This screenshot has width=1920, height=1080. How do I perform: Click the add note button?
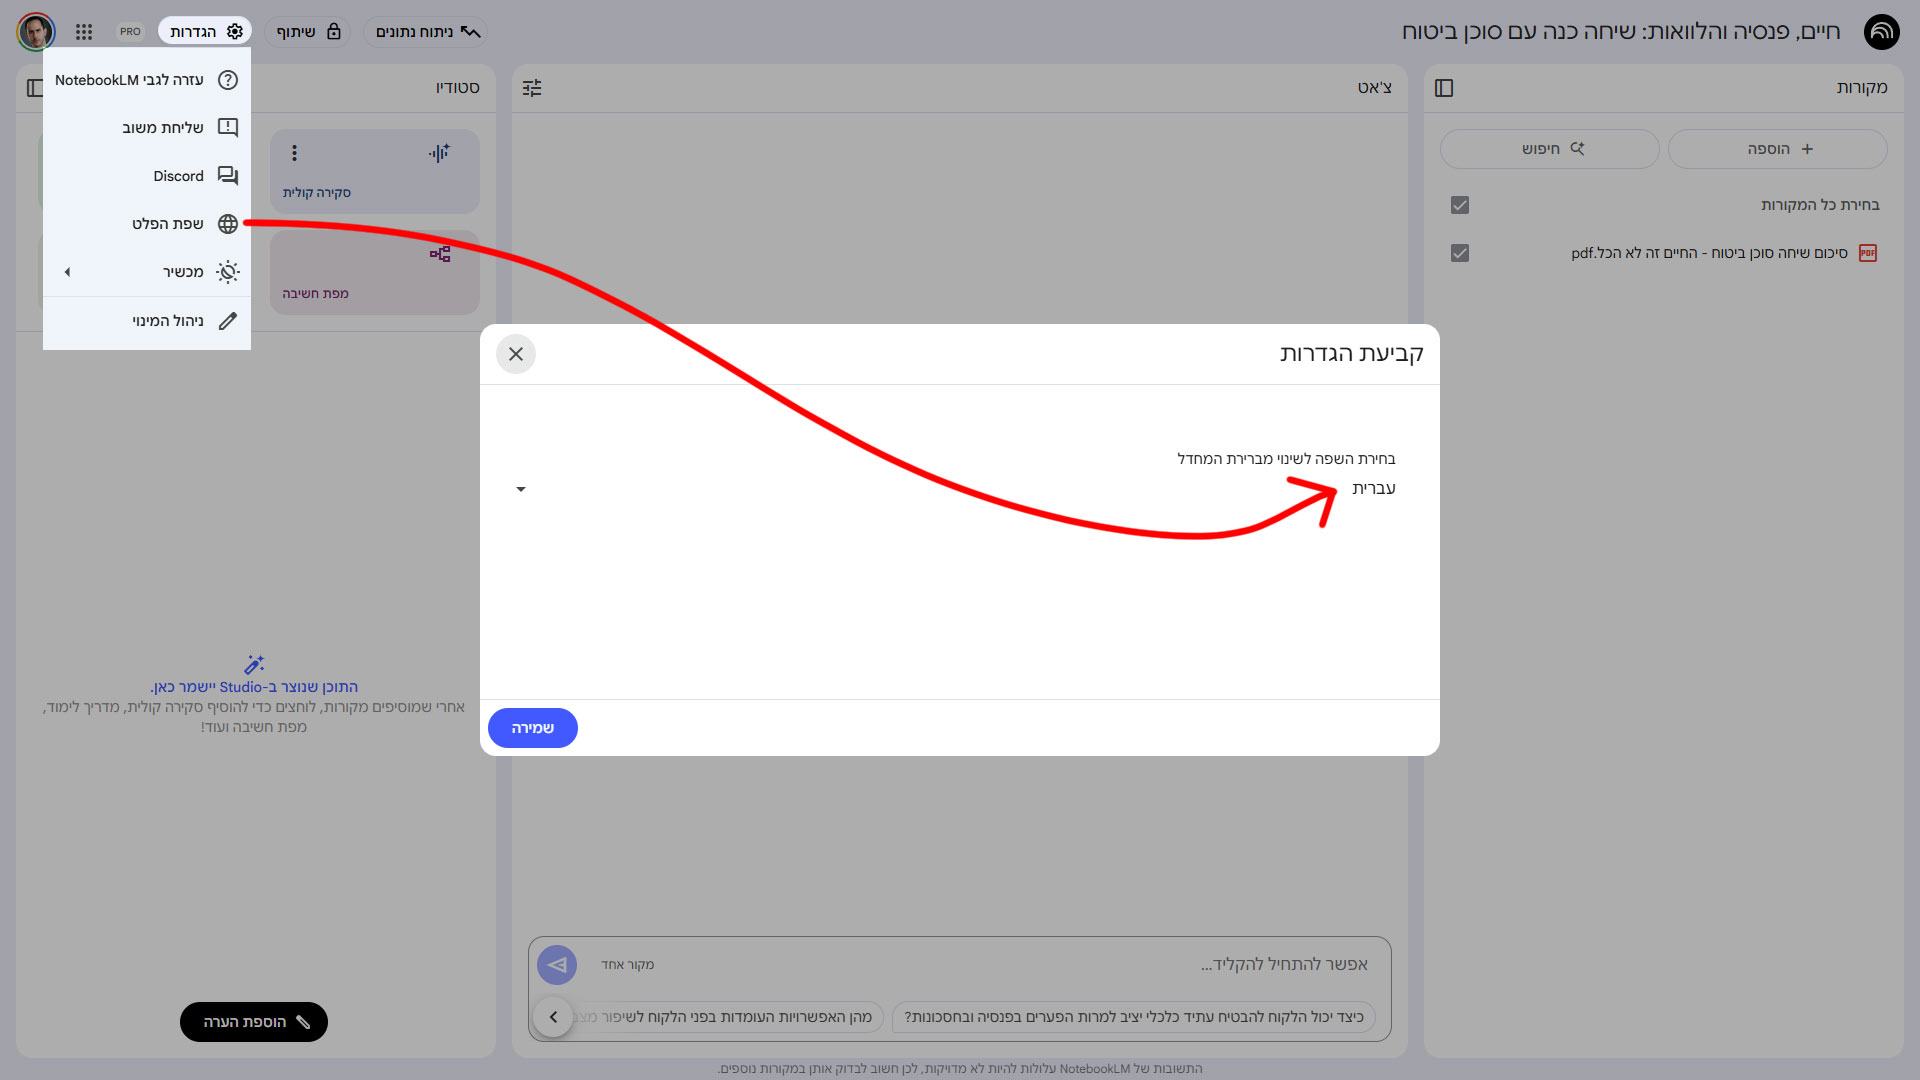(254, 1022)
